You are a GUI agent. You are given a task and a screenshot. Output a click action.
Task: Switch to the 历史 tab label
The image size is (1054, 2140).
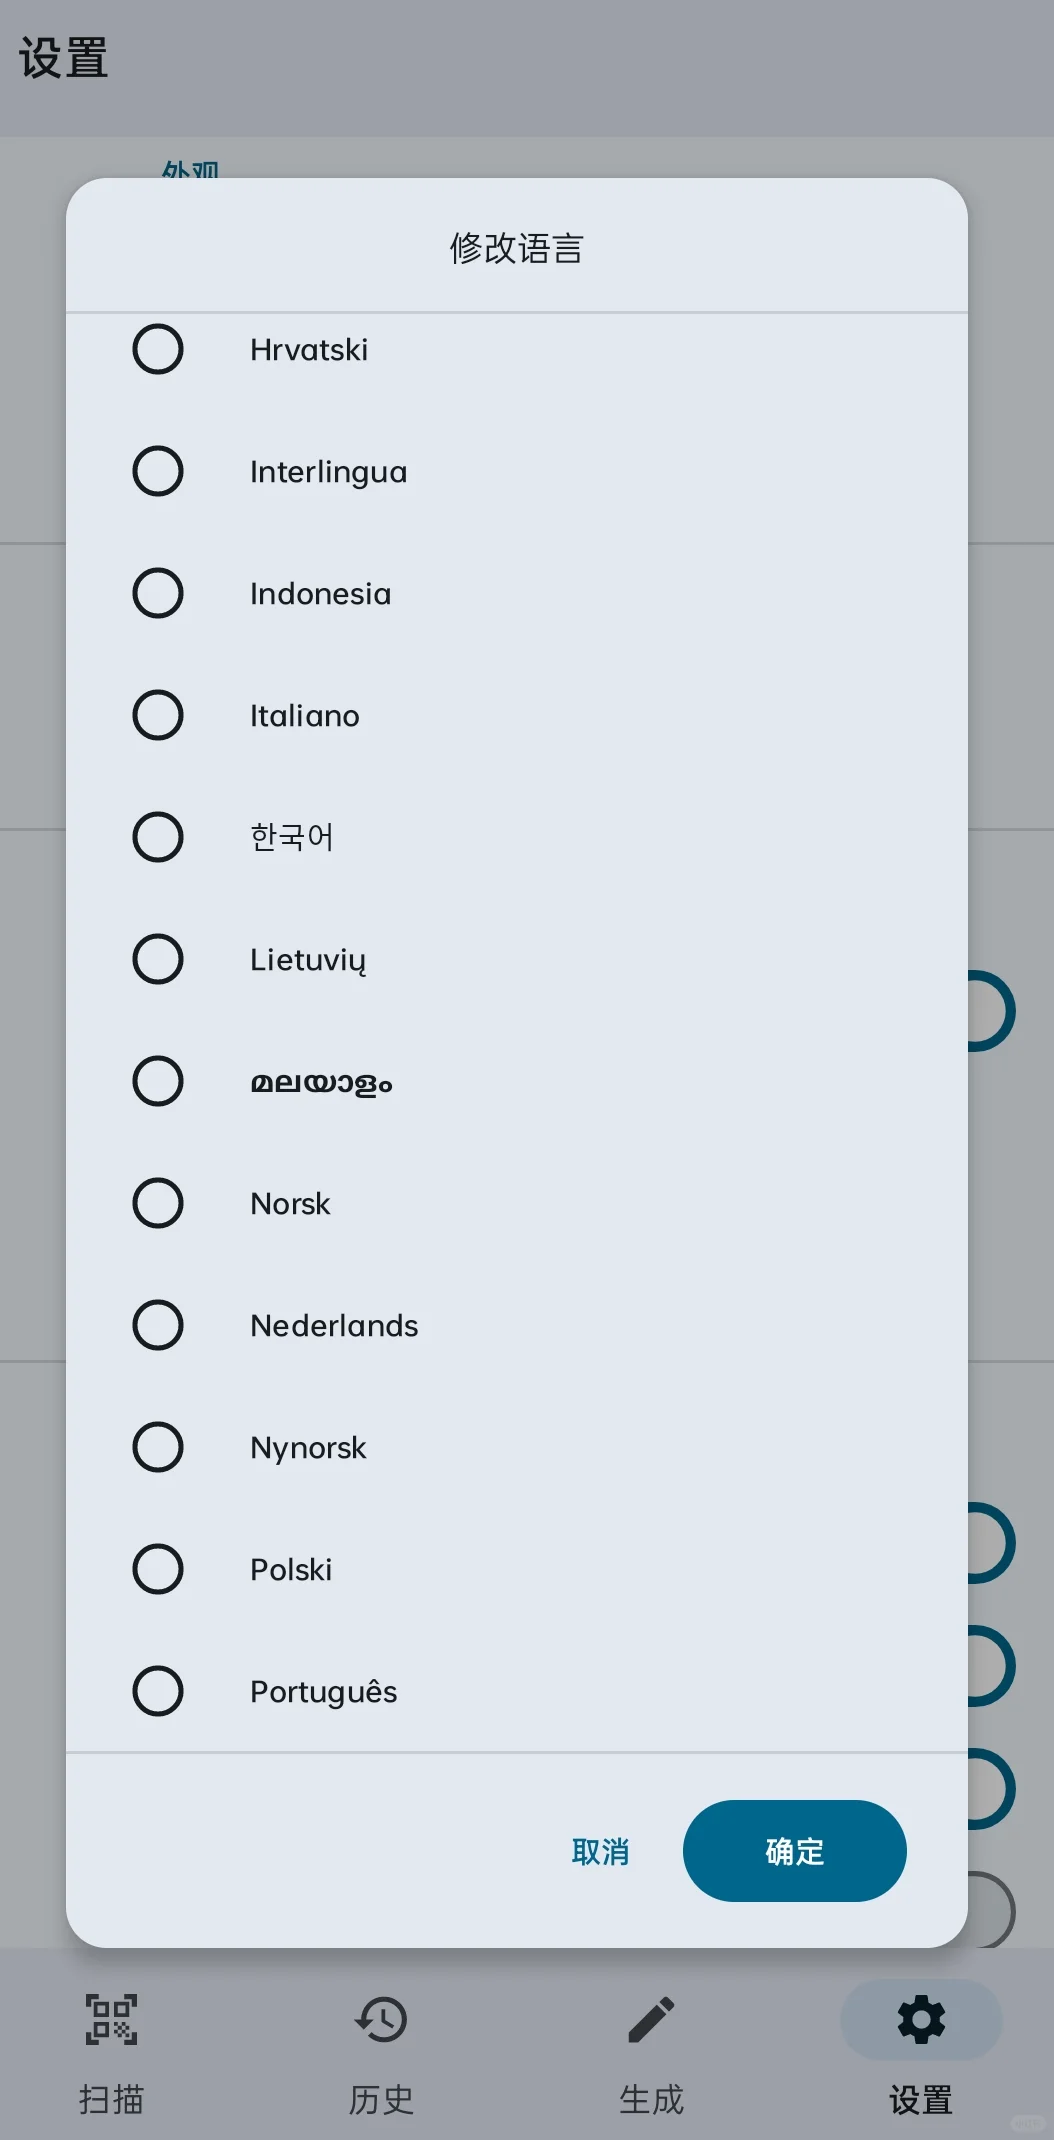(381, 2099)
